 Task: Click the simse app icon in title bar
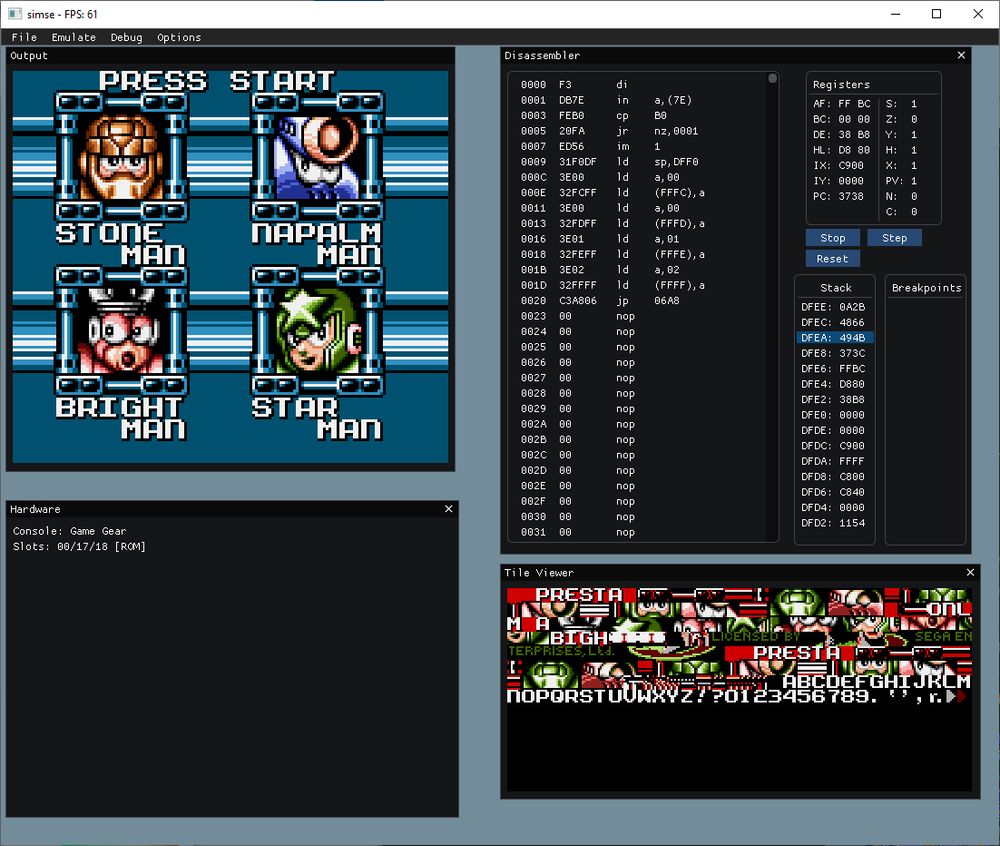[x=15, y=13]
